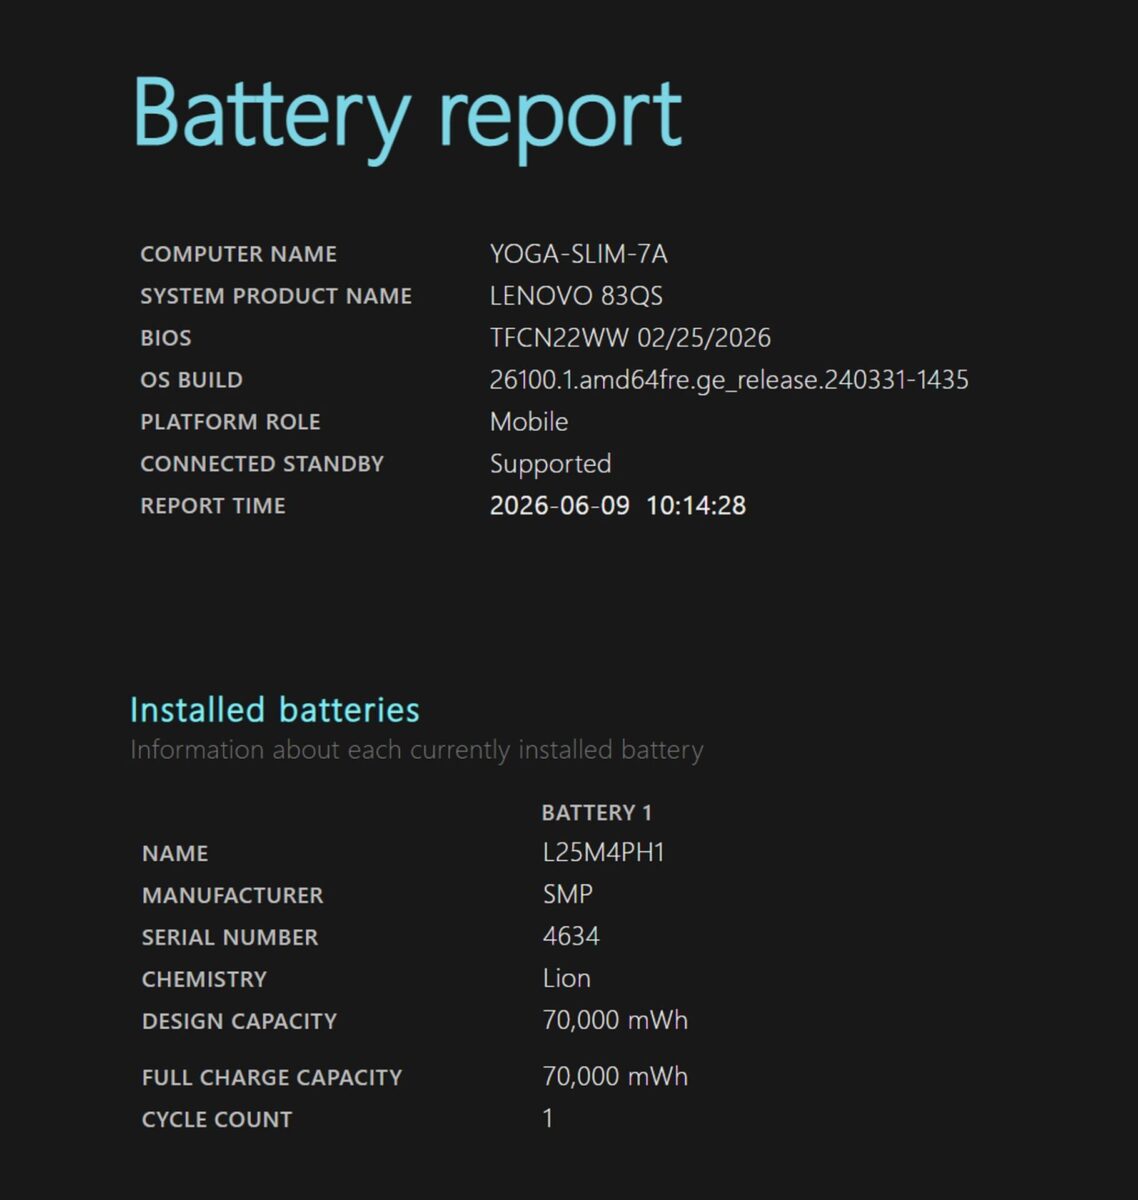Select the Mobile platform role value
The image size is (1138, 1200).
529,422
